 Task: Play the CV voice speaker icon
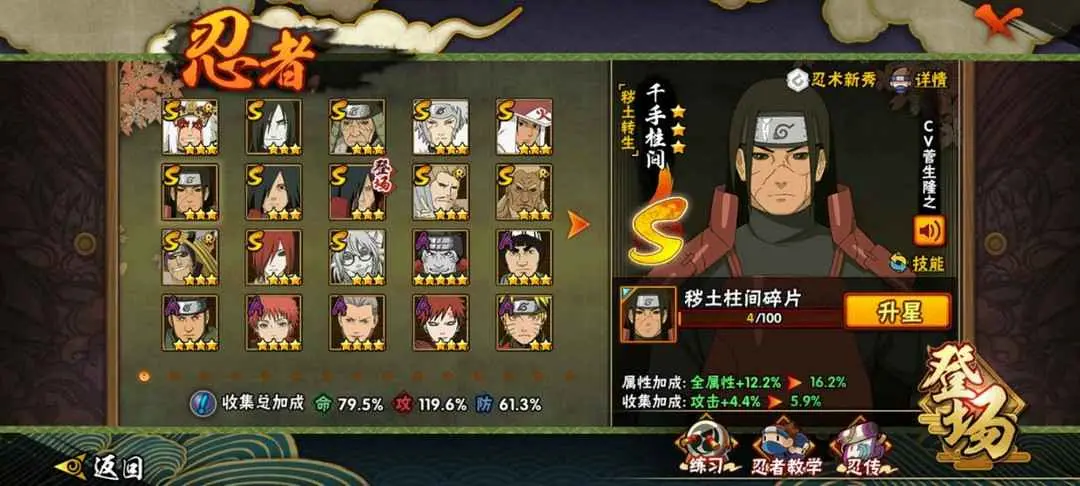[929, 231]
